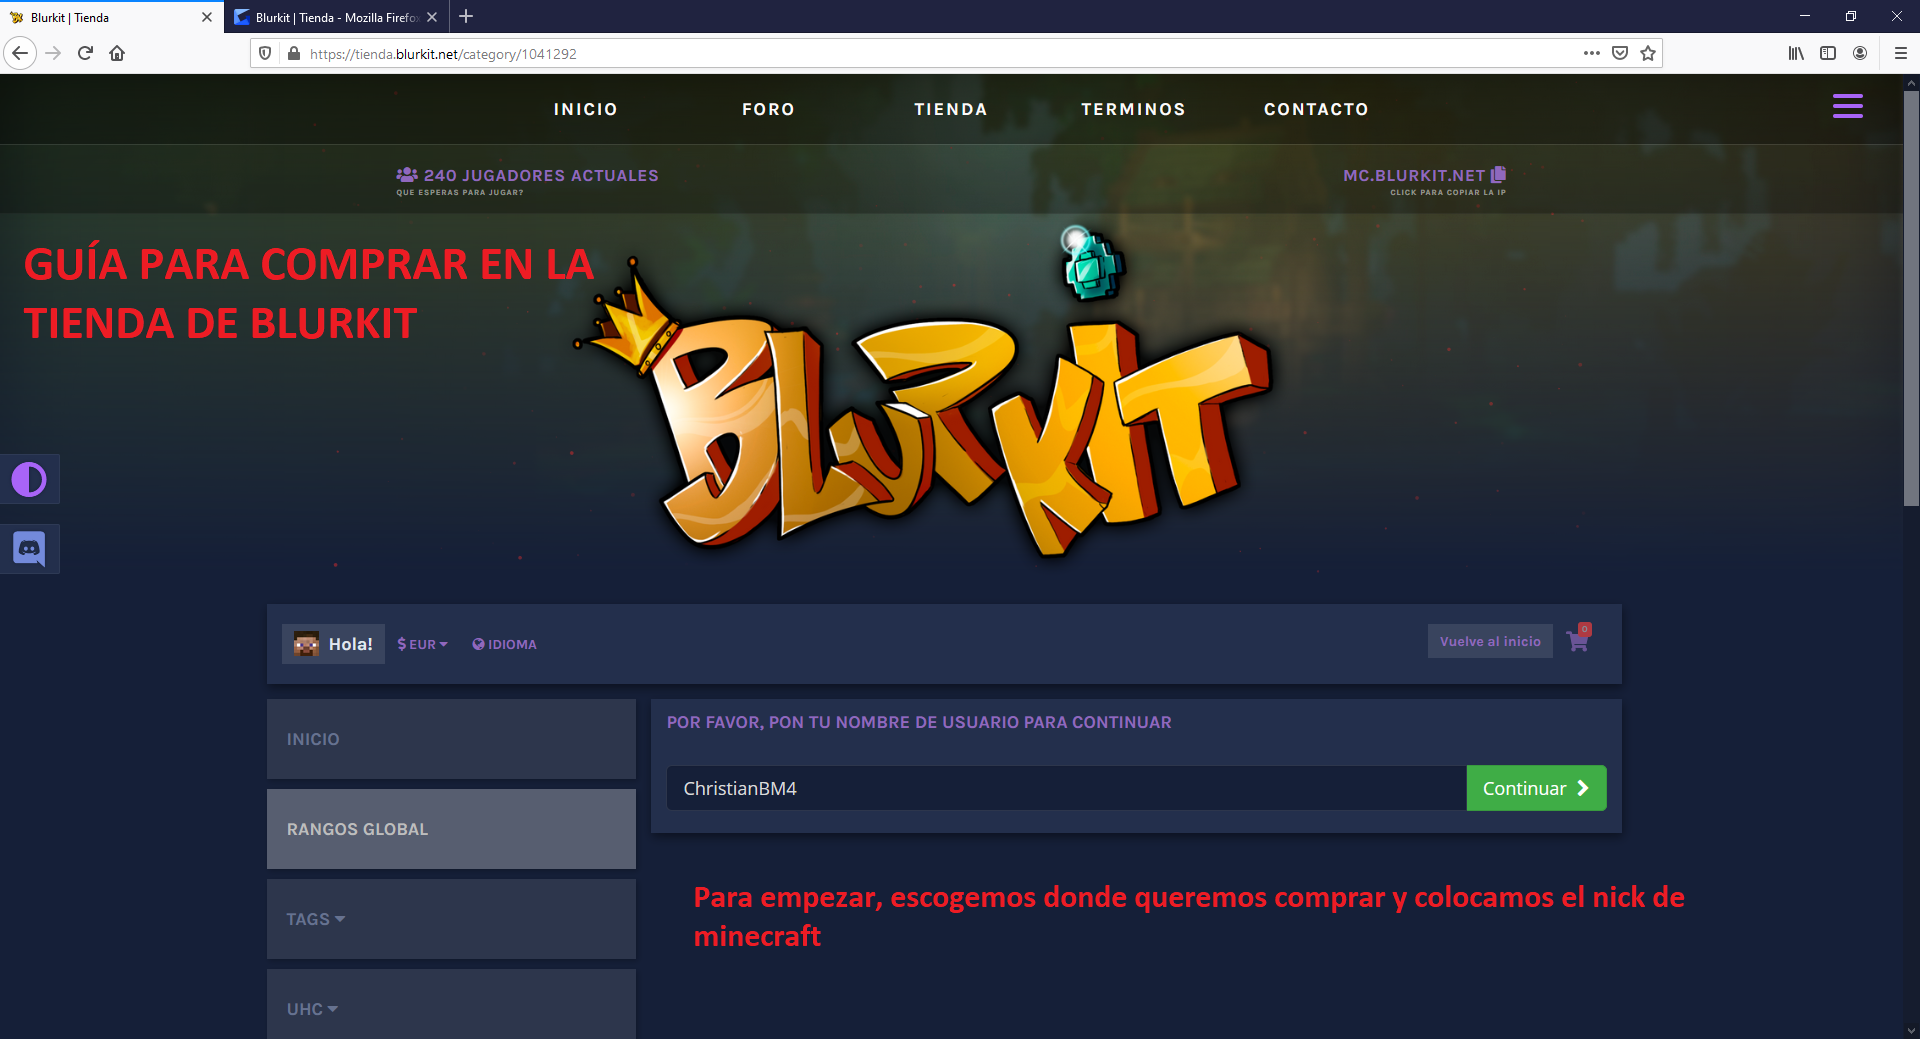Open the shopping cart icon
1920x1039 pixels.
coord(1578,640)
